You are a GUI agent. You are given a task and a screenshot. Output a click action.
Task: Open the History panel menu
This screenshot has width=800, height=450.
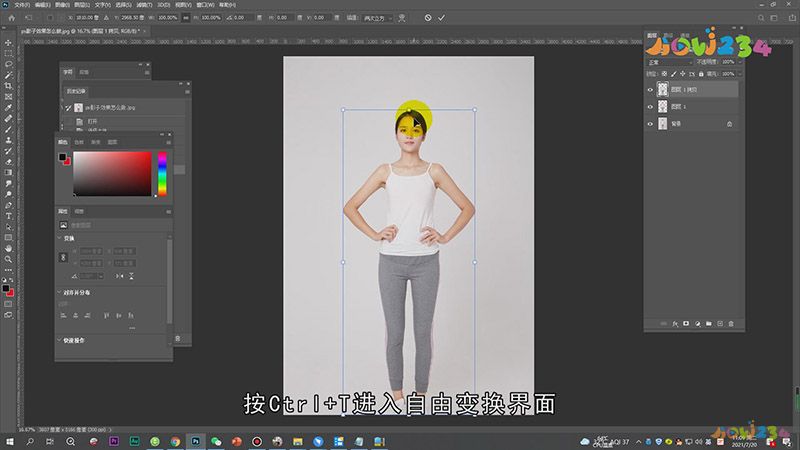(x=187, y=92)
